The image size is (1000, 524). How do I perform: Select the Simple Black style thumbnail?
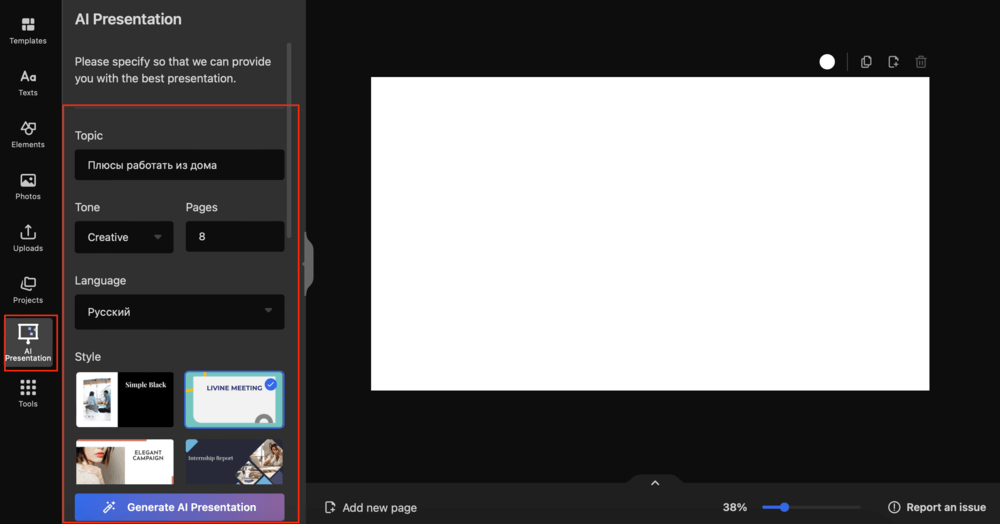[x=125, y=399]
